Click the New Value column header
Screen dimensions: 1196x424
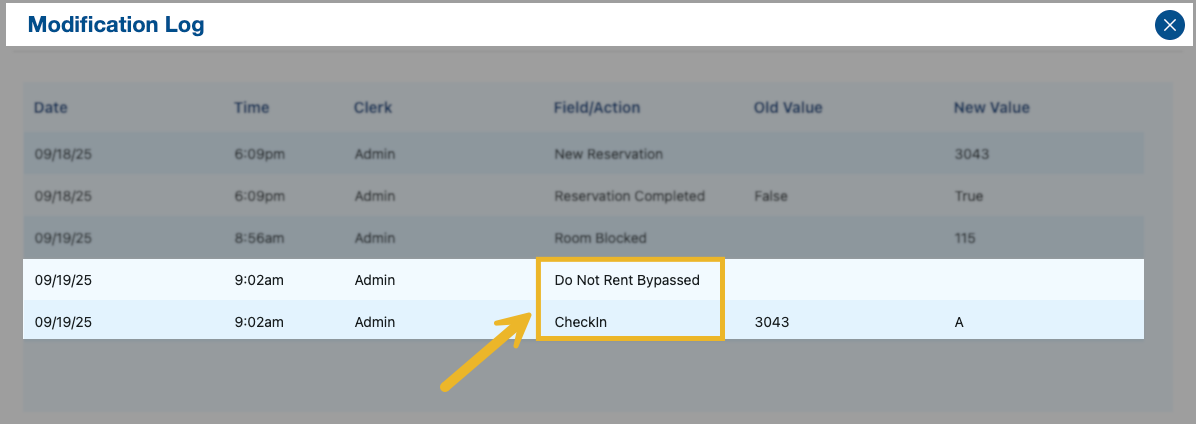click(991, 108)
